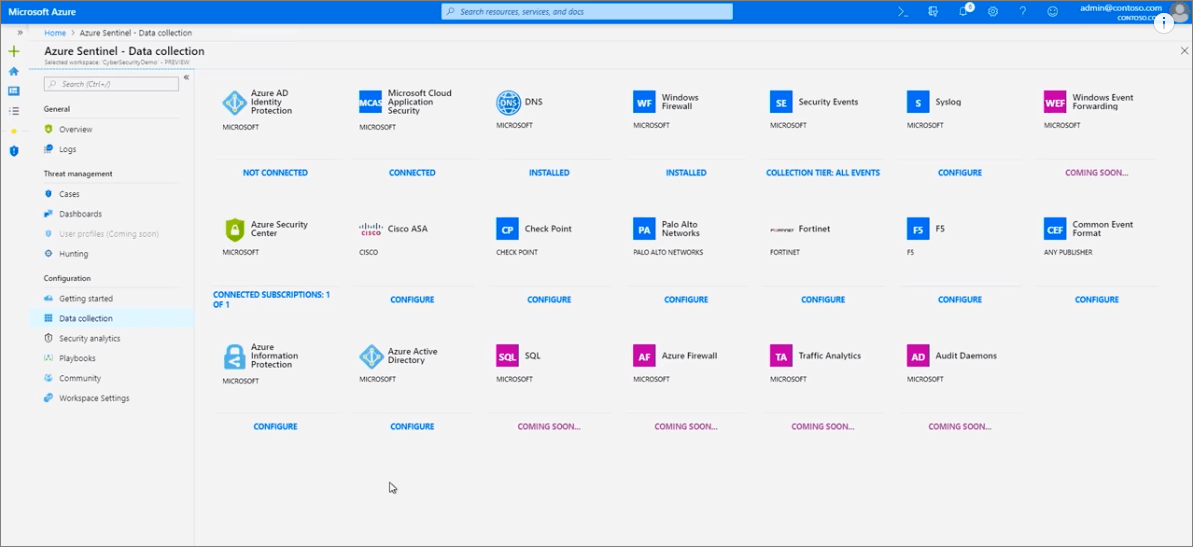Expand the left navigation rail chevrons
The width and height of the screenshot is (1193, 547).
click(20, 33)
